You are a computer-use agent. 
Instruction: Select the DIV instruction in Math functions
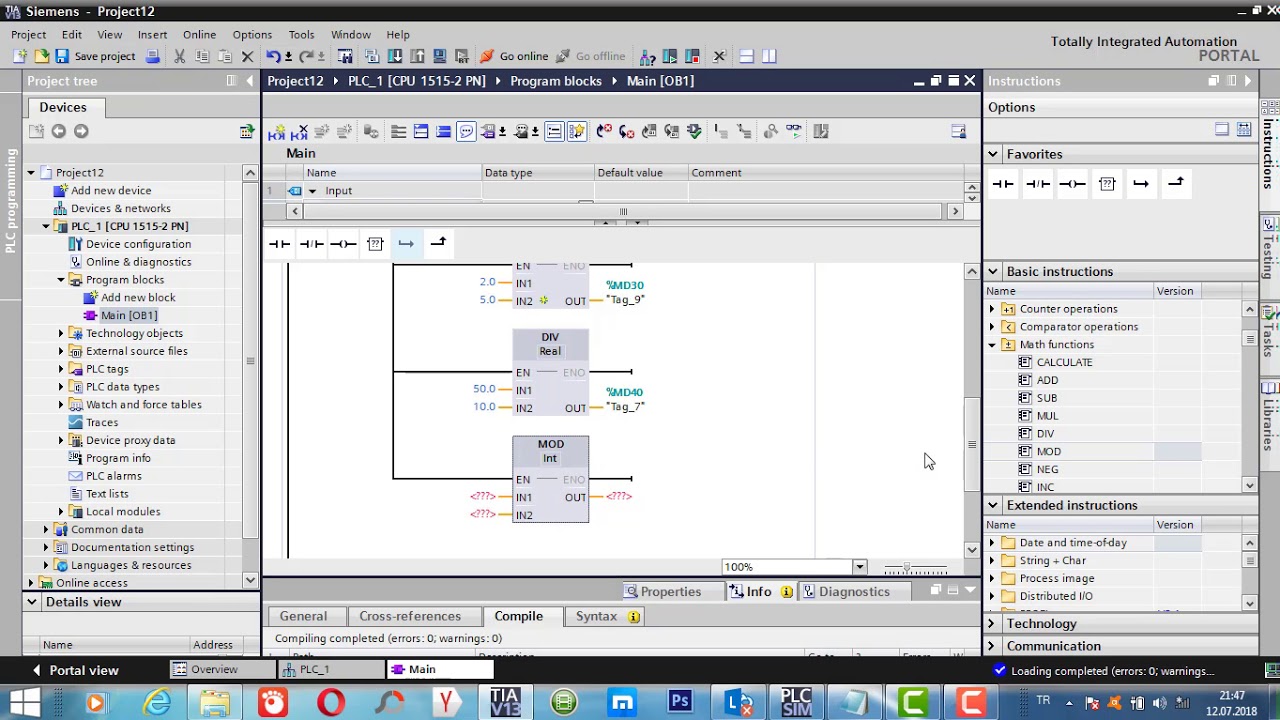click(x=1045, y=433)
